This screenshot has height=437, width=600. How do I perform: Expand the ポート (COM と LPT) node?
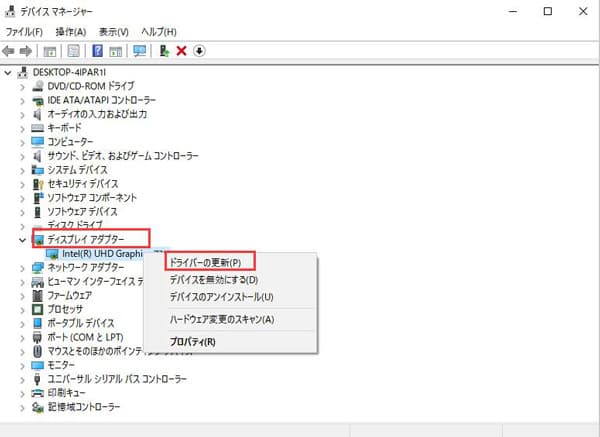click(x=22, y=338)
